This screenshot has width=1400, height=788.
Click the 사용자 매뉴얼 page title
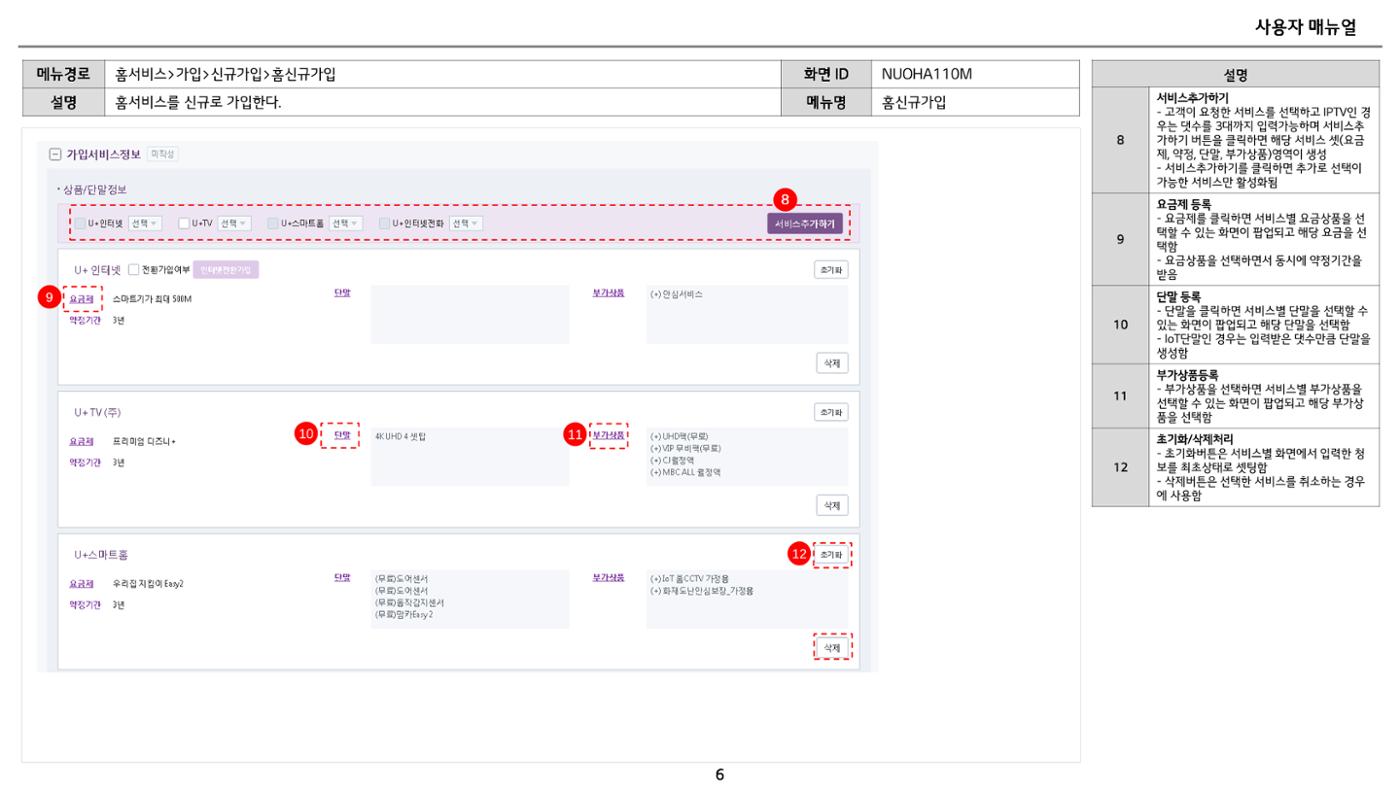click(1305, 27)
